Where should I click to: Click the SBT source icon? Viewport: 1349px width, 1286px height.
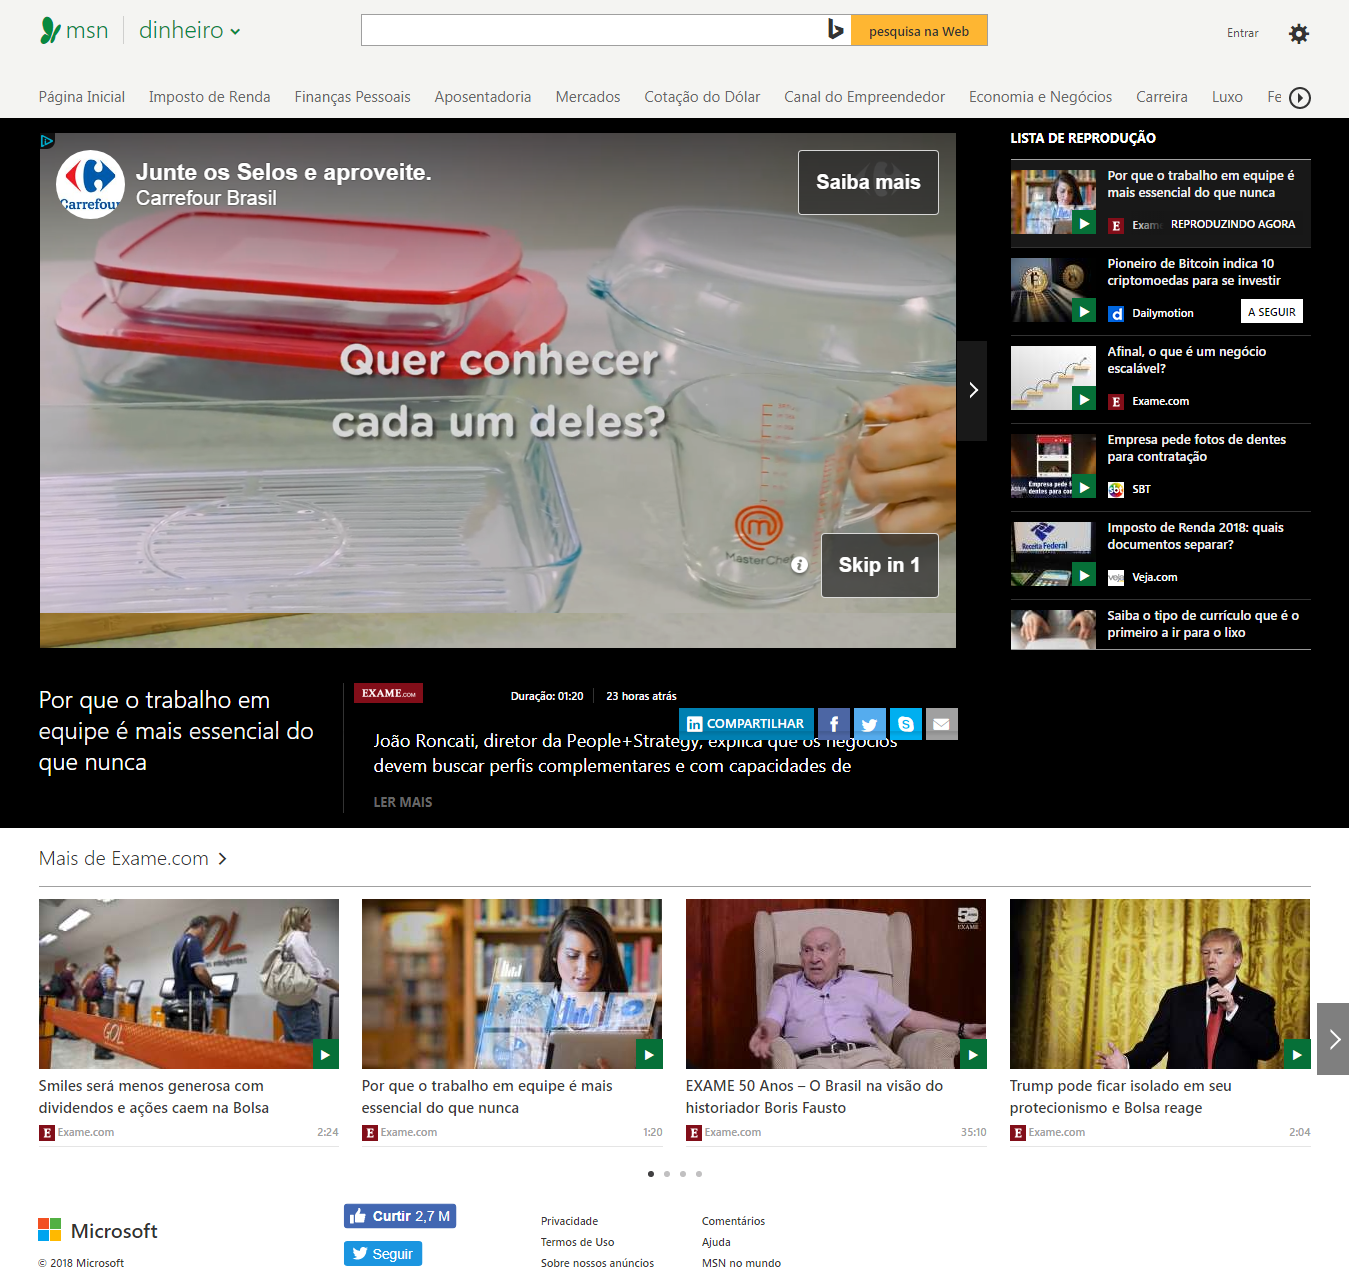[1116, 490]
